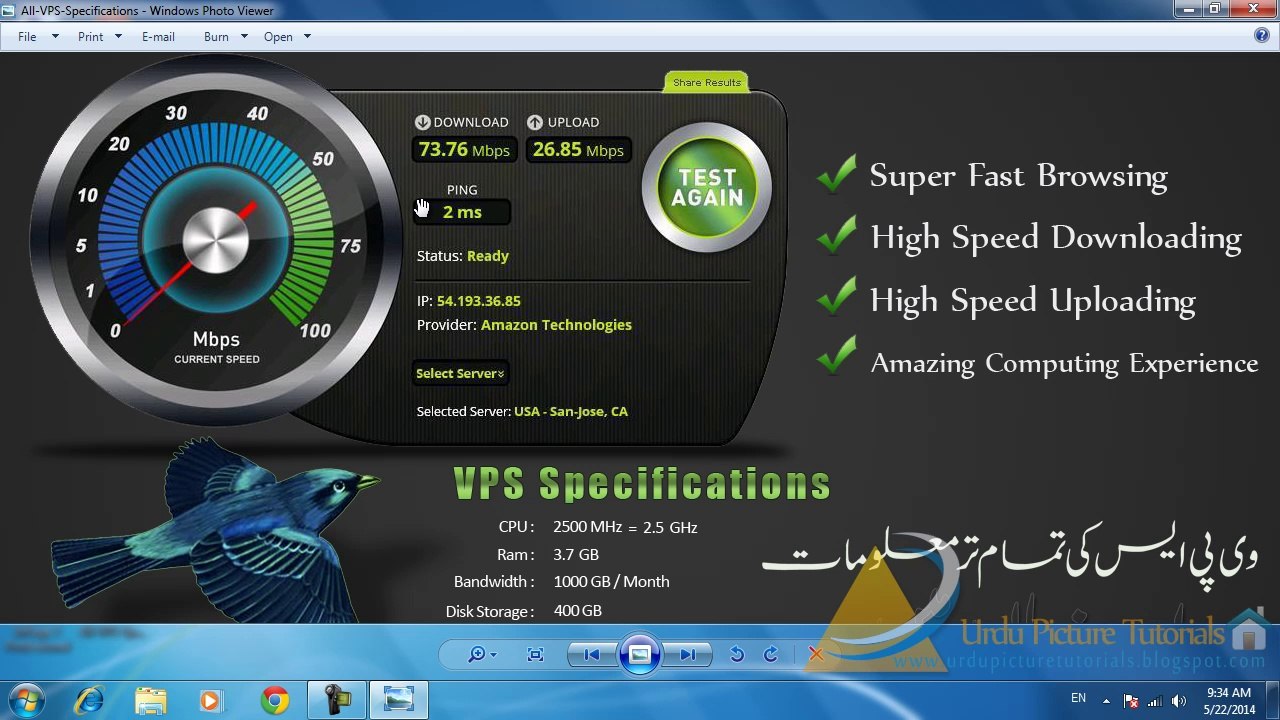Click the High Speed Downloading text
The width and height of the screenshot is (1280, 720).
(x=1056, y=238)
